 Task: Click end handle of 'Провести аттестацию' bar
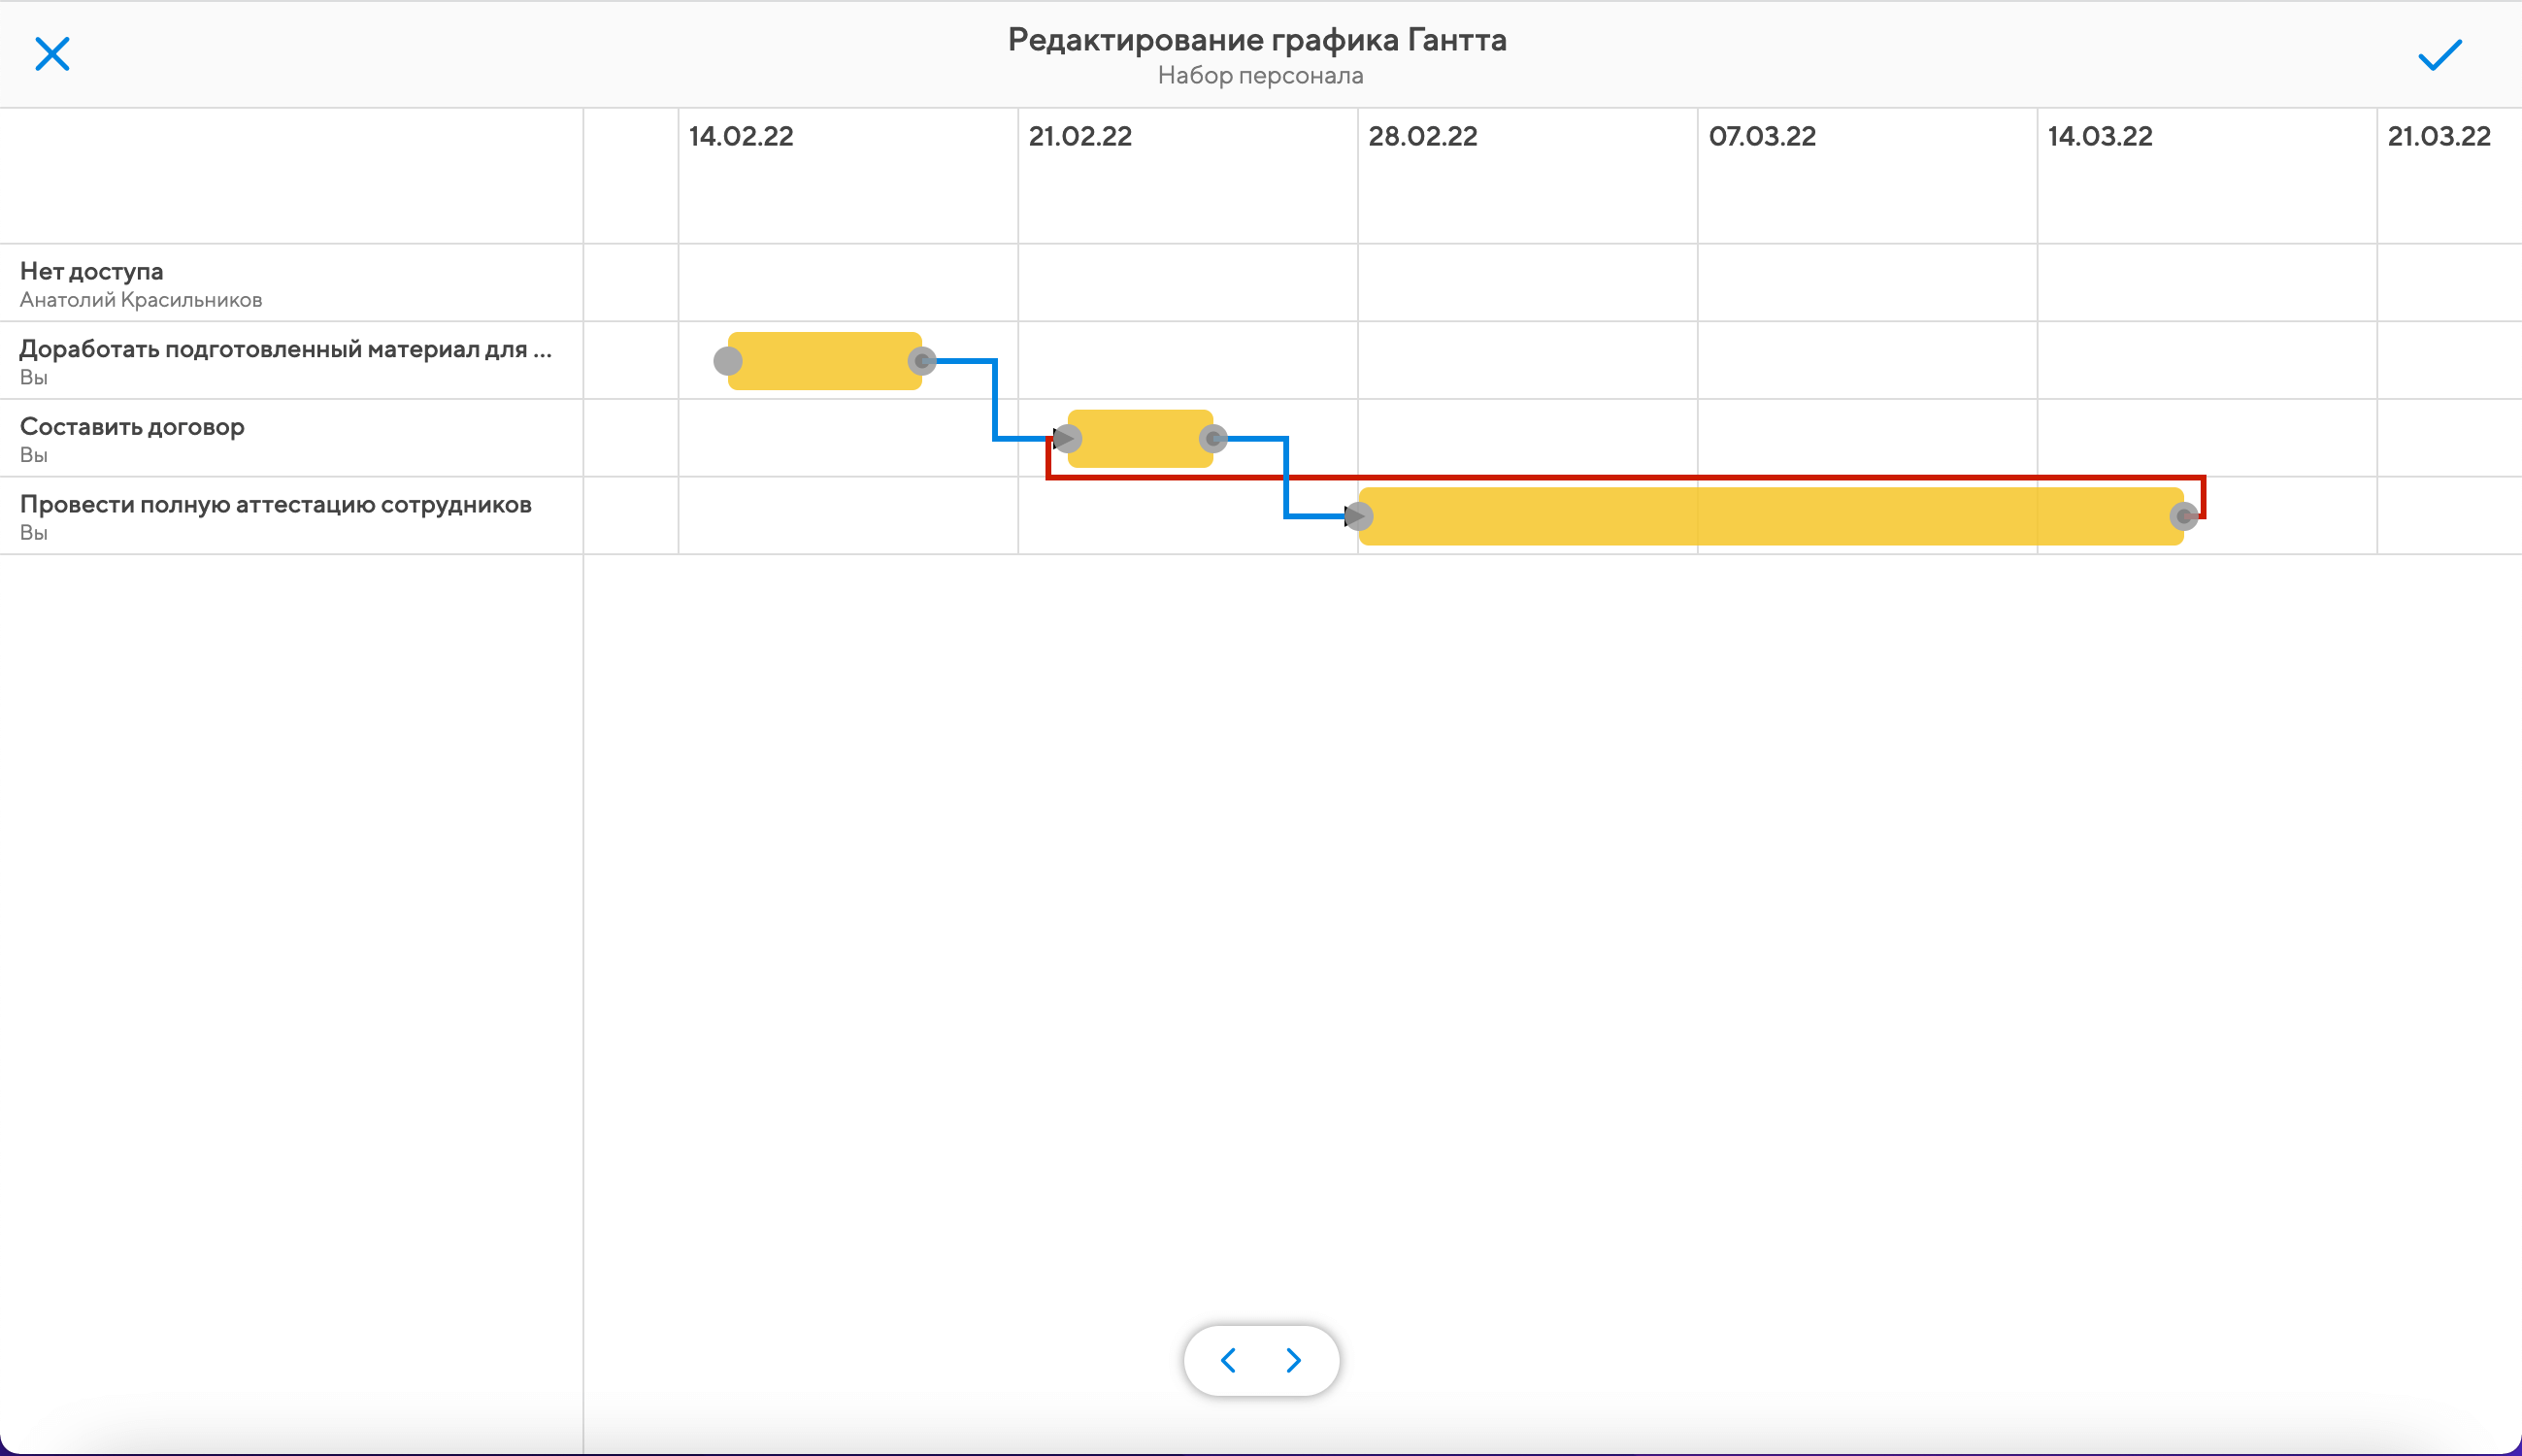2184,516
